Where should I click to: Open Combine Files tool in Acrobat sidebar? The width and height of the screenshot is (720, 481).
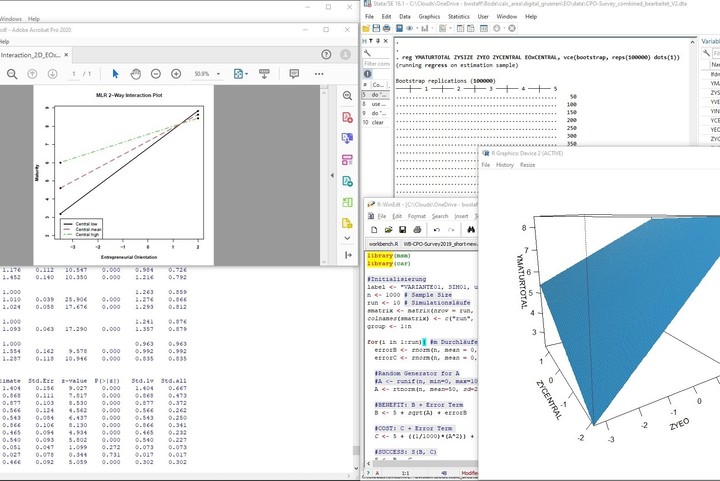point(348,138)
